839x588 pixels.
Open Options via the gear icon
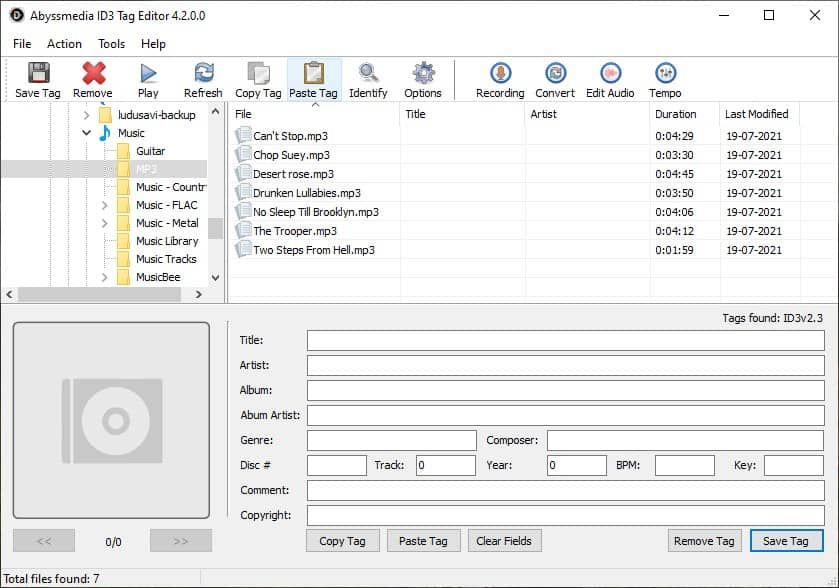click(x=423, y=73)
